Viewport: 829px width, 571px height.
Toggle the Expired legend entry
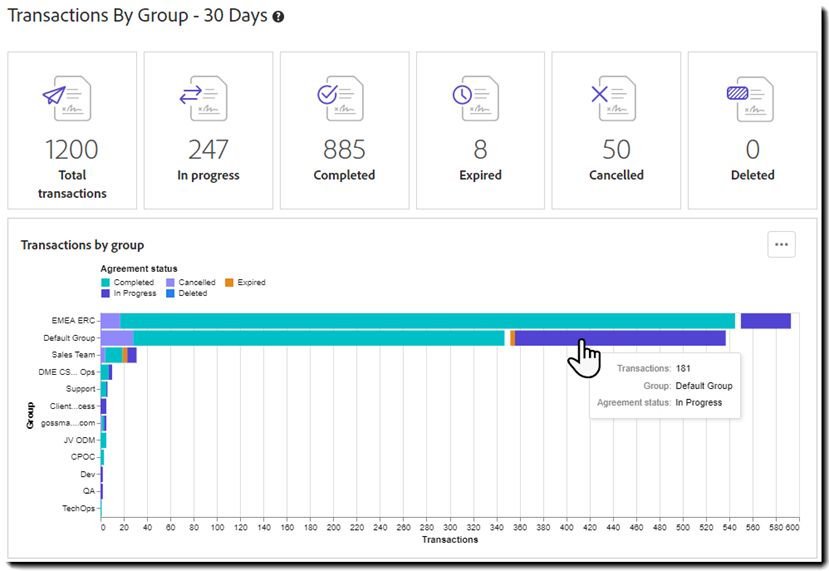245,282
